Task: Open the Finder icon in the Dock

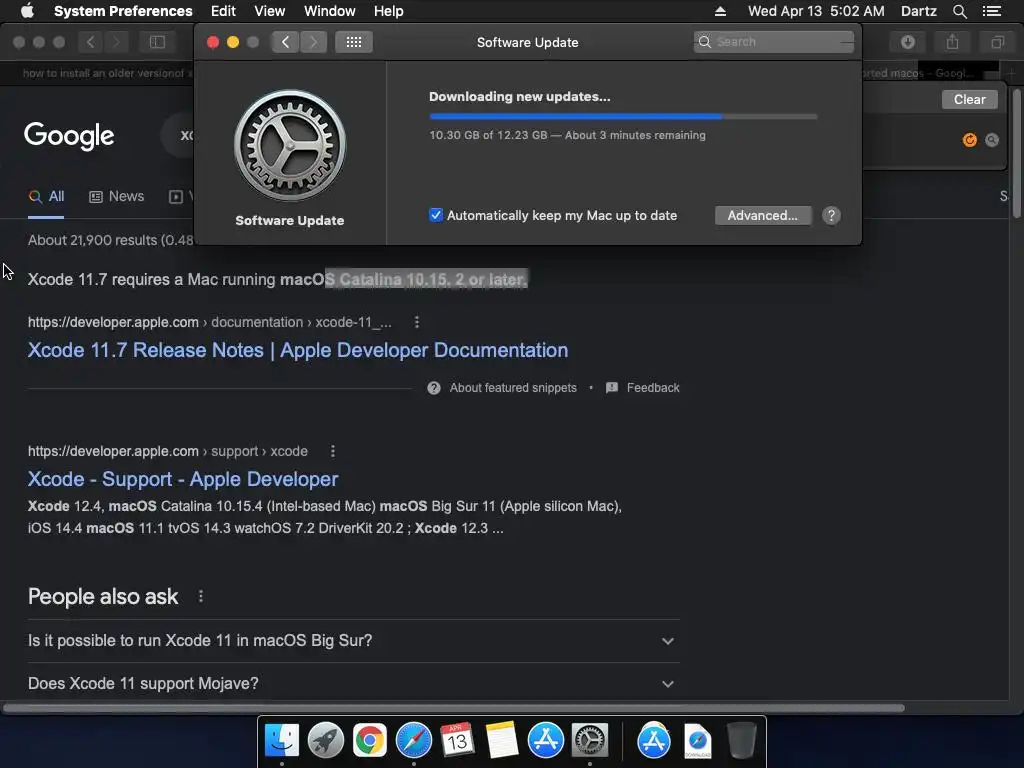Action: point(281,741)
